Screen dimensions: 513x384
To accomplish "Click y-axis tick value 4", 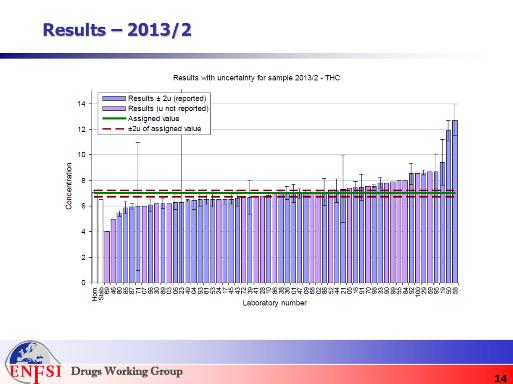I will [x=83, y=231].
